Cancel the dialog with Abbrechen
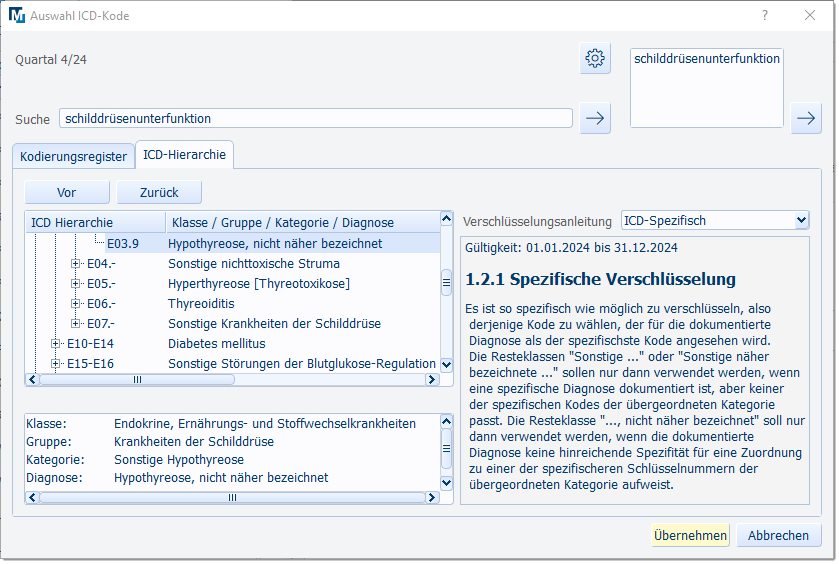Image resolution: width=839 pixels, height=564 pixels. coord(778,535)
